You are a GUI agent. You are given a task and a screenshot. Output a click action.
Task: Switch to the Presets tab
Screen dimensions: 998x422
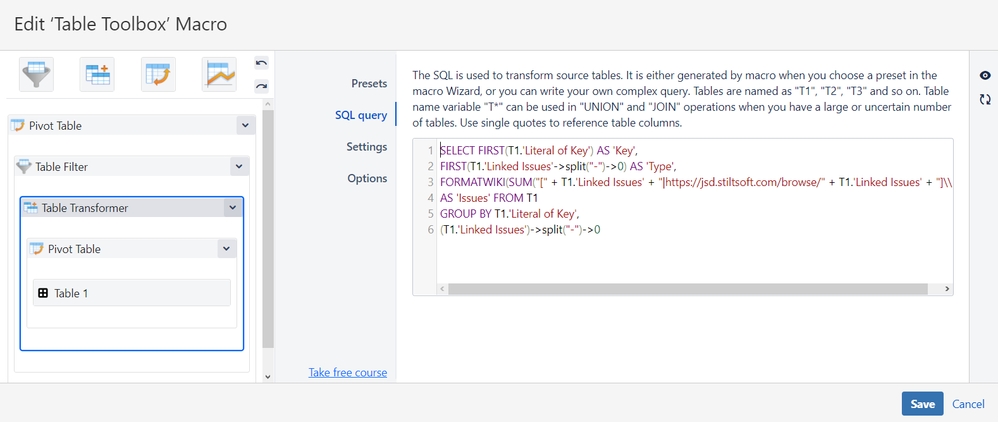point(369,83)
